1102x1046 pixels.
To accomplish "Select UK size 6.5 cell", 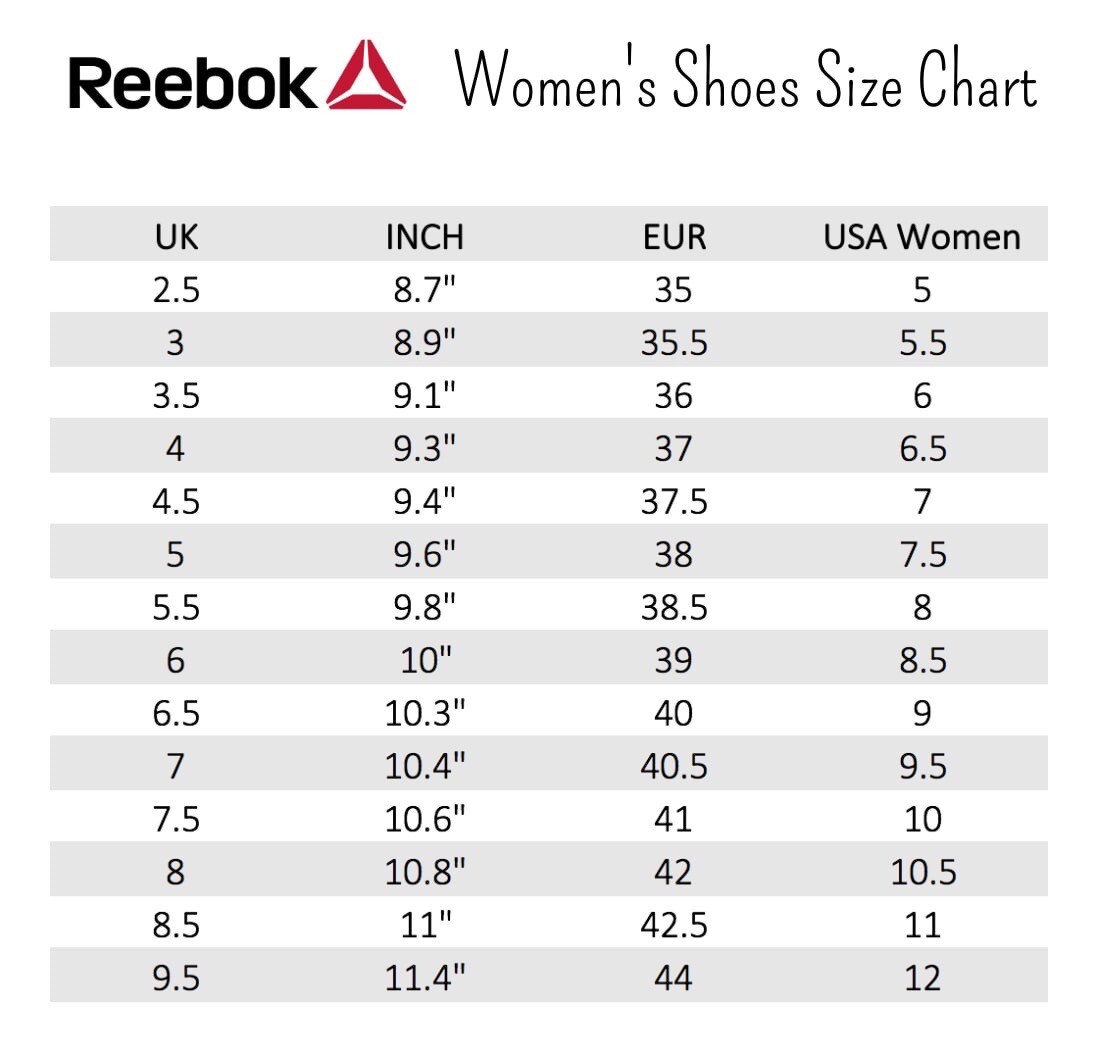I will pos(176,714).
